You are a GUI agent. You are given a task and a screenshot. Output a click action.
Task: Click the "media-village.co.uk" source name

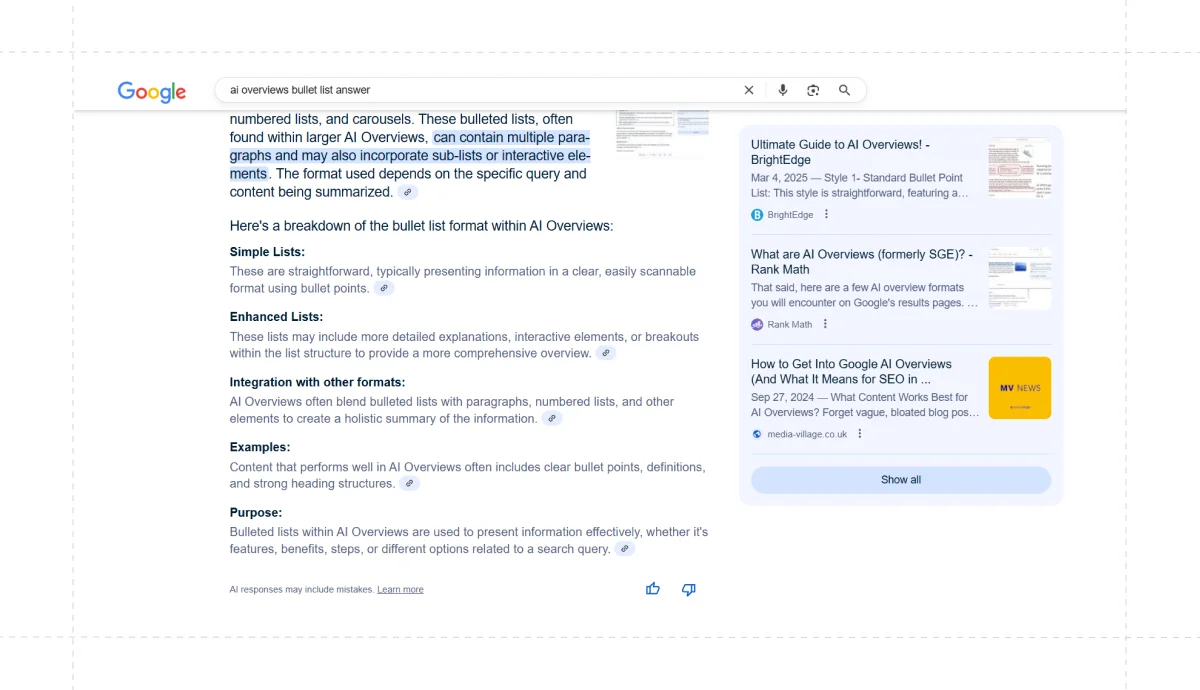tap(807, 435)
